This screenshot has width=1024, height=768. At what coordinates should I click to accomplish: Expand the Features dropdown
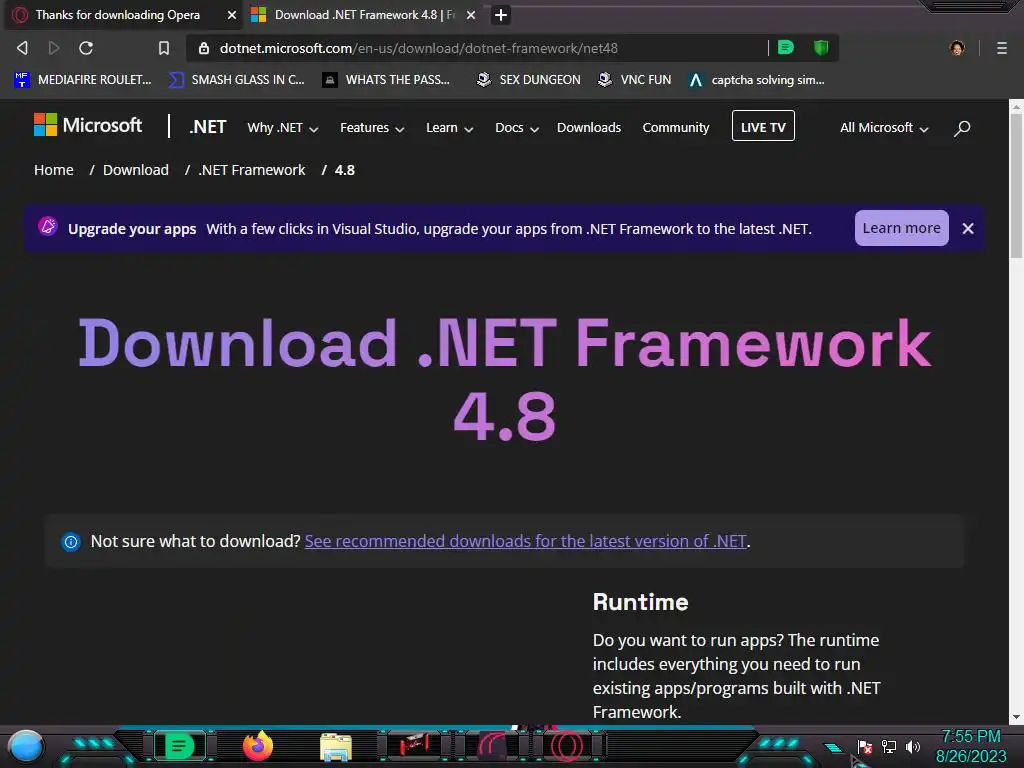pos(372,127)
